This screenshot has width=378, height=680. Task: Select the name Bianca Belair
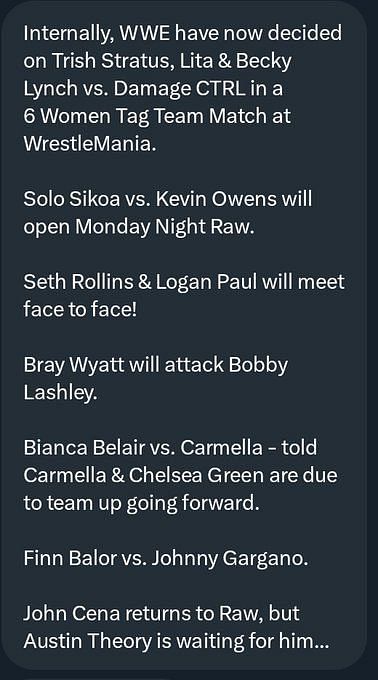(x=84, y=448)
